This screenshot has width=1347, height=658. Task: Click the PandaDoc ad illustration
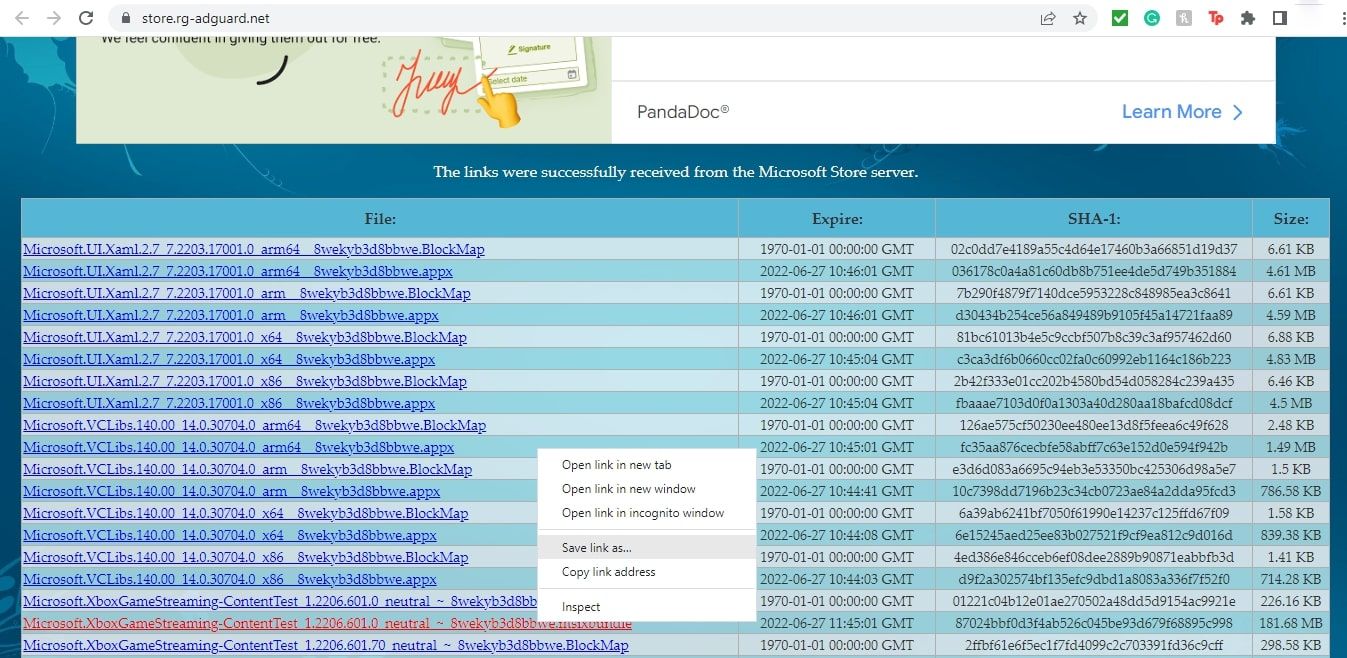pyautogui.click(x=343, y=90)
